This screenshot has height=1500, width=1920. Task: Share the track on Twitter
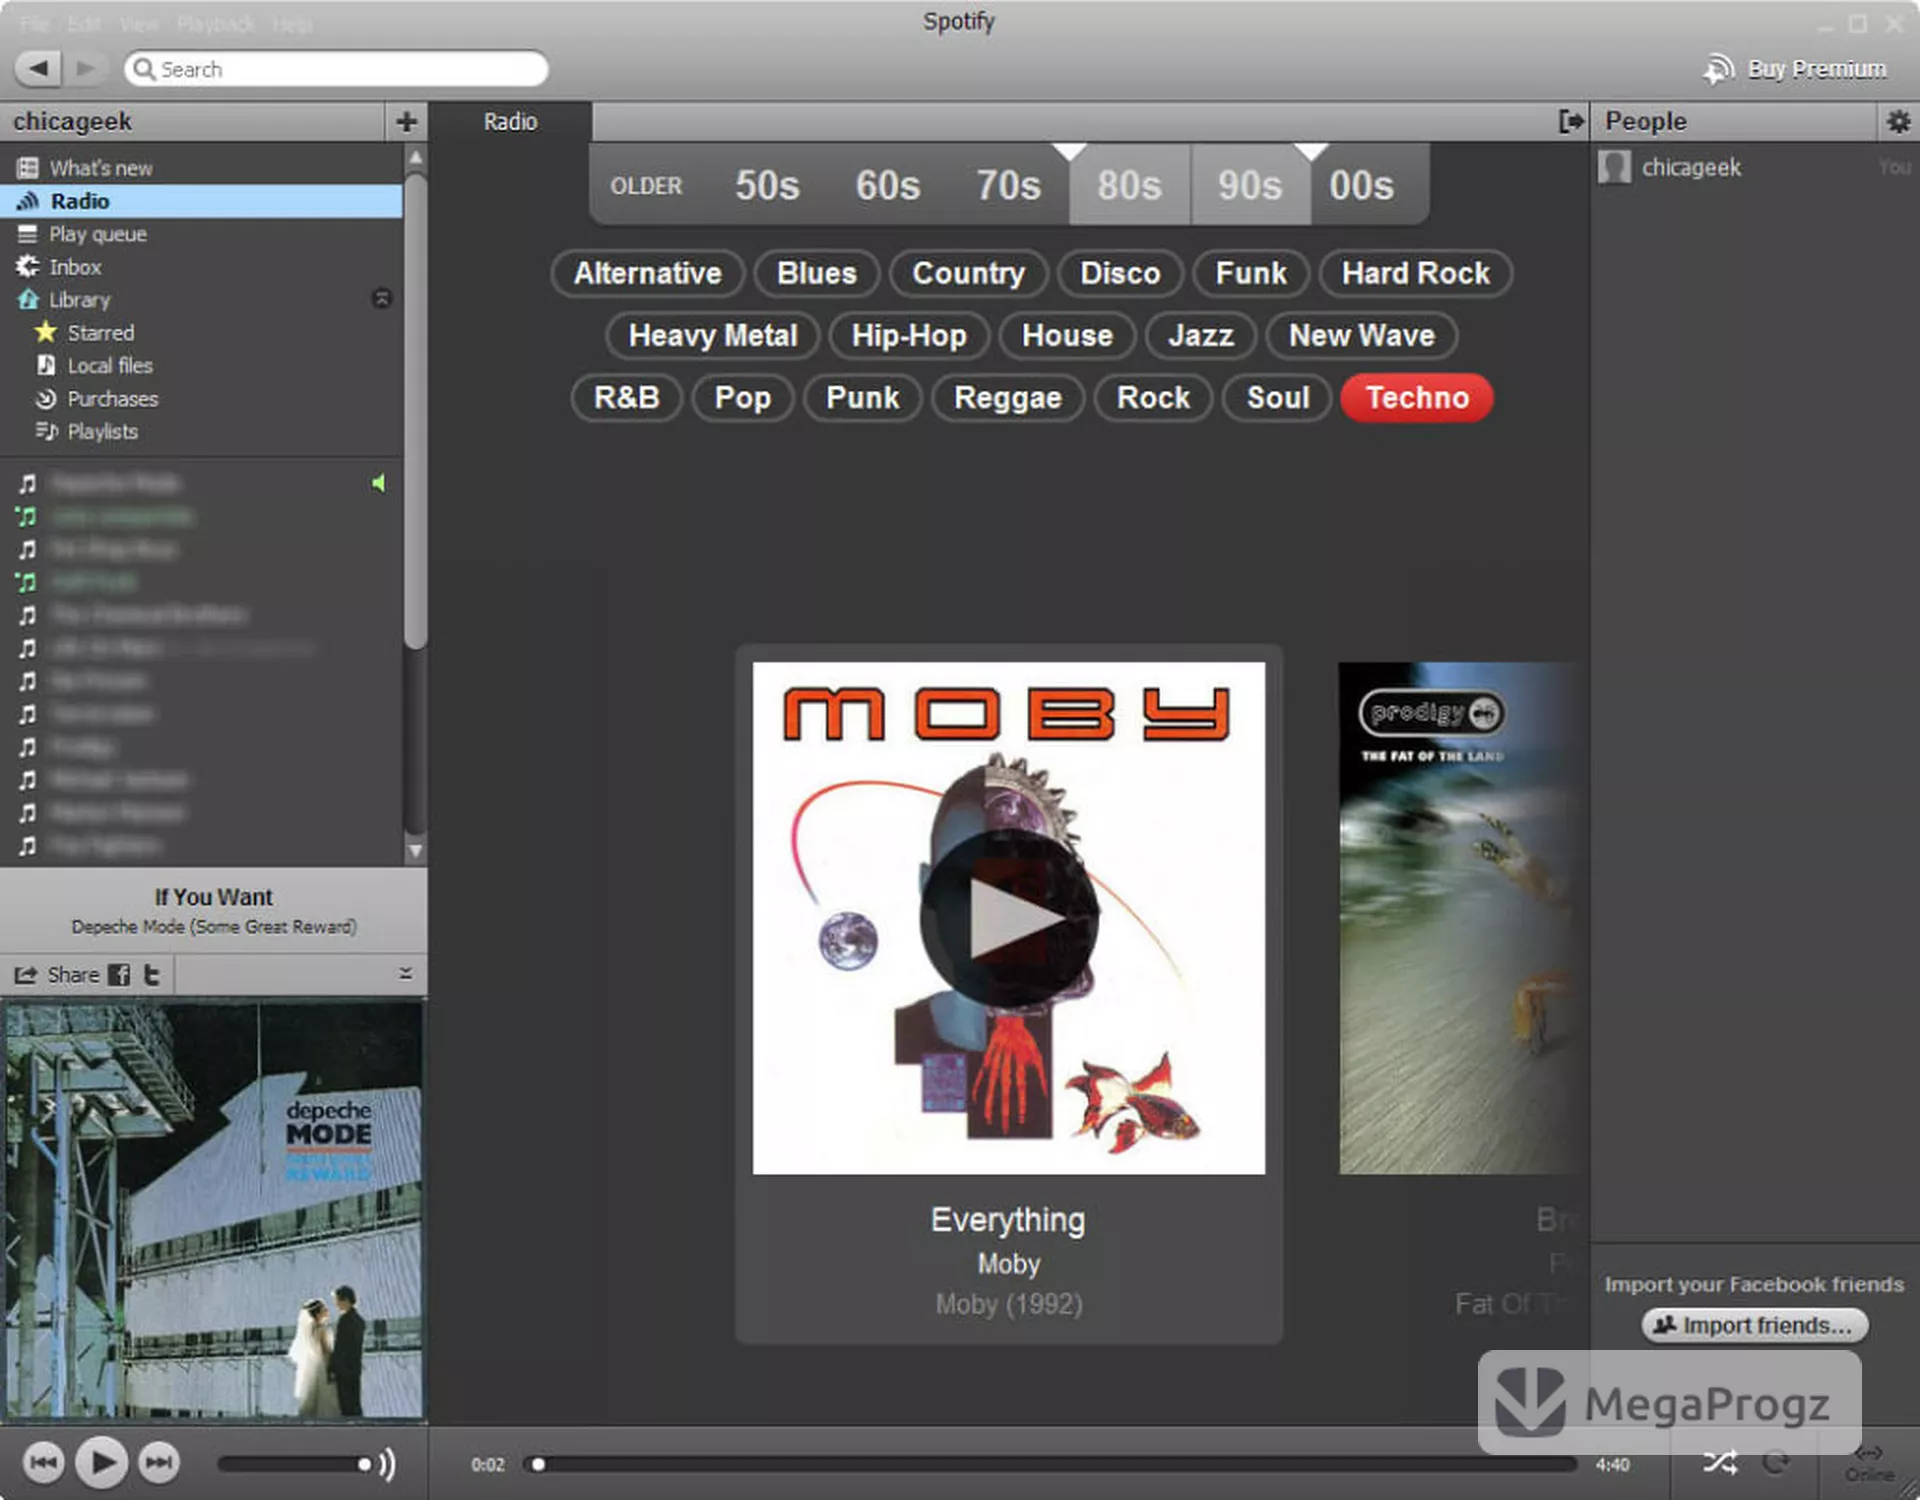152,974
